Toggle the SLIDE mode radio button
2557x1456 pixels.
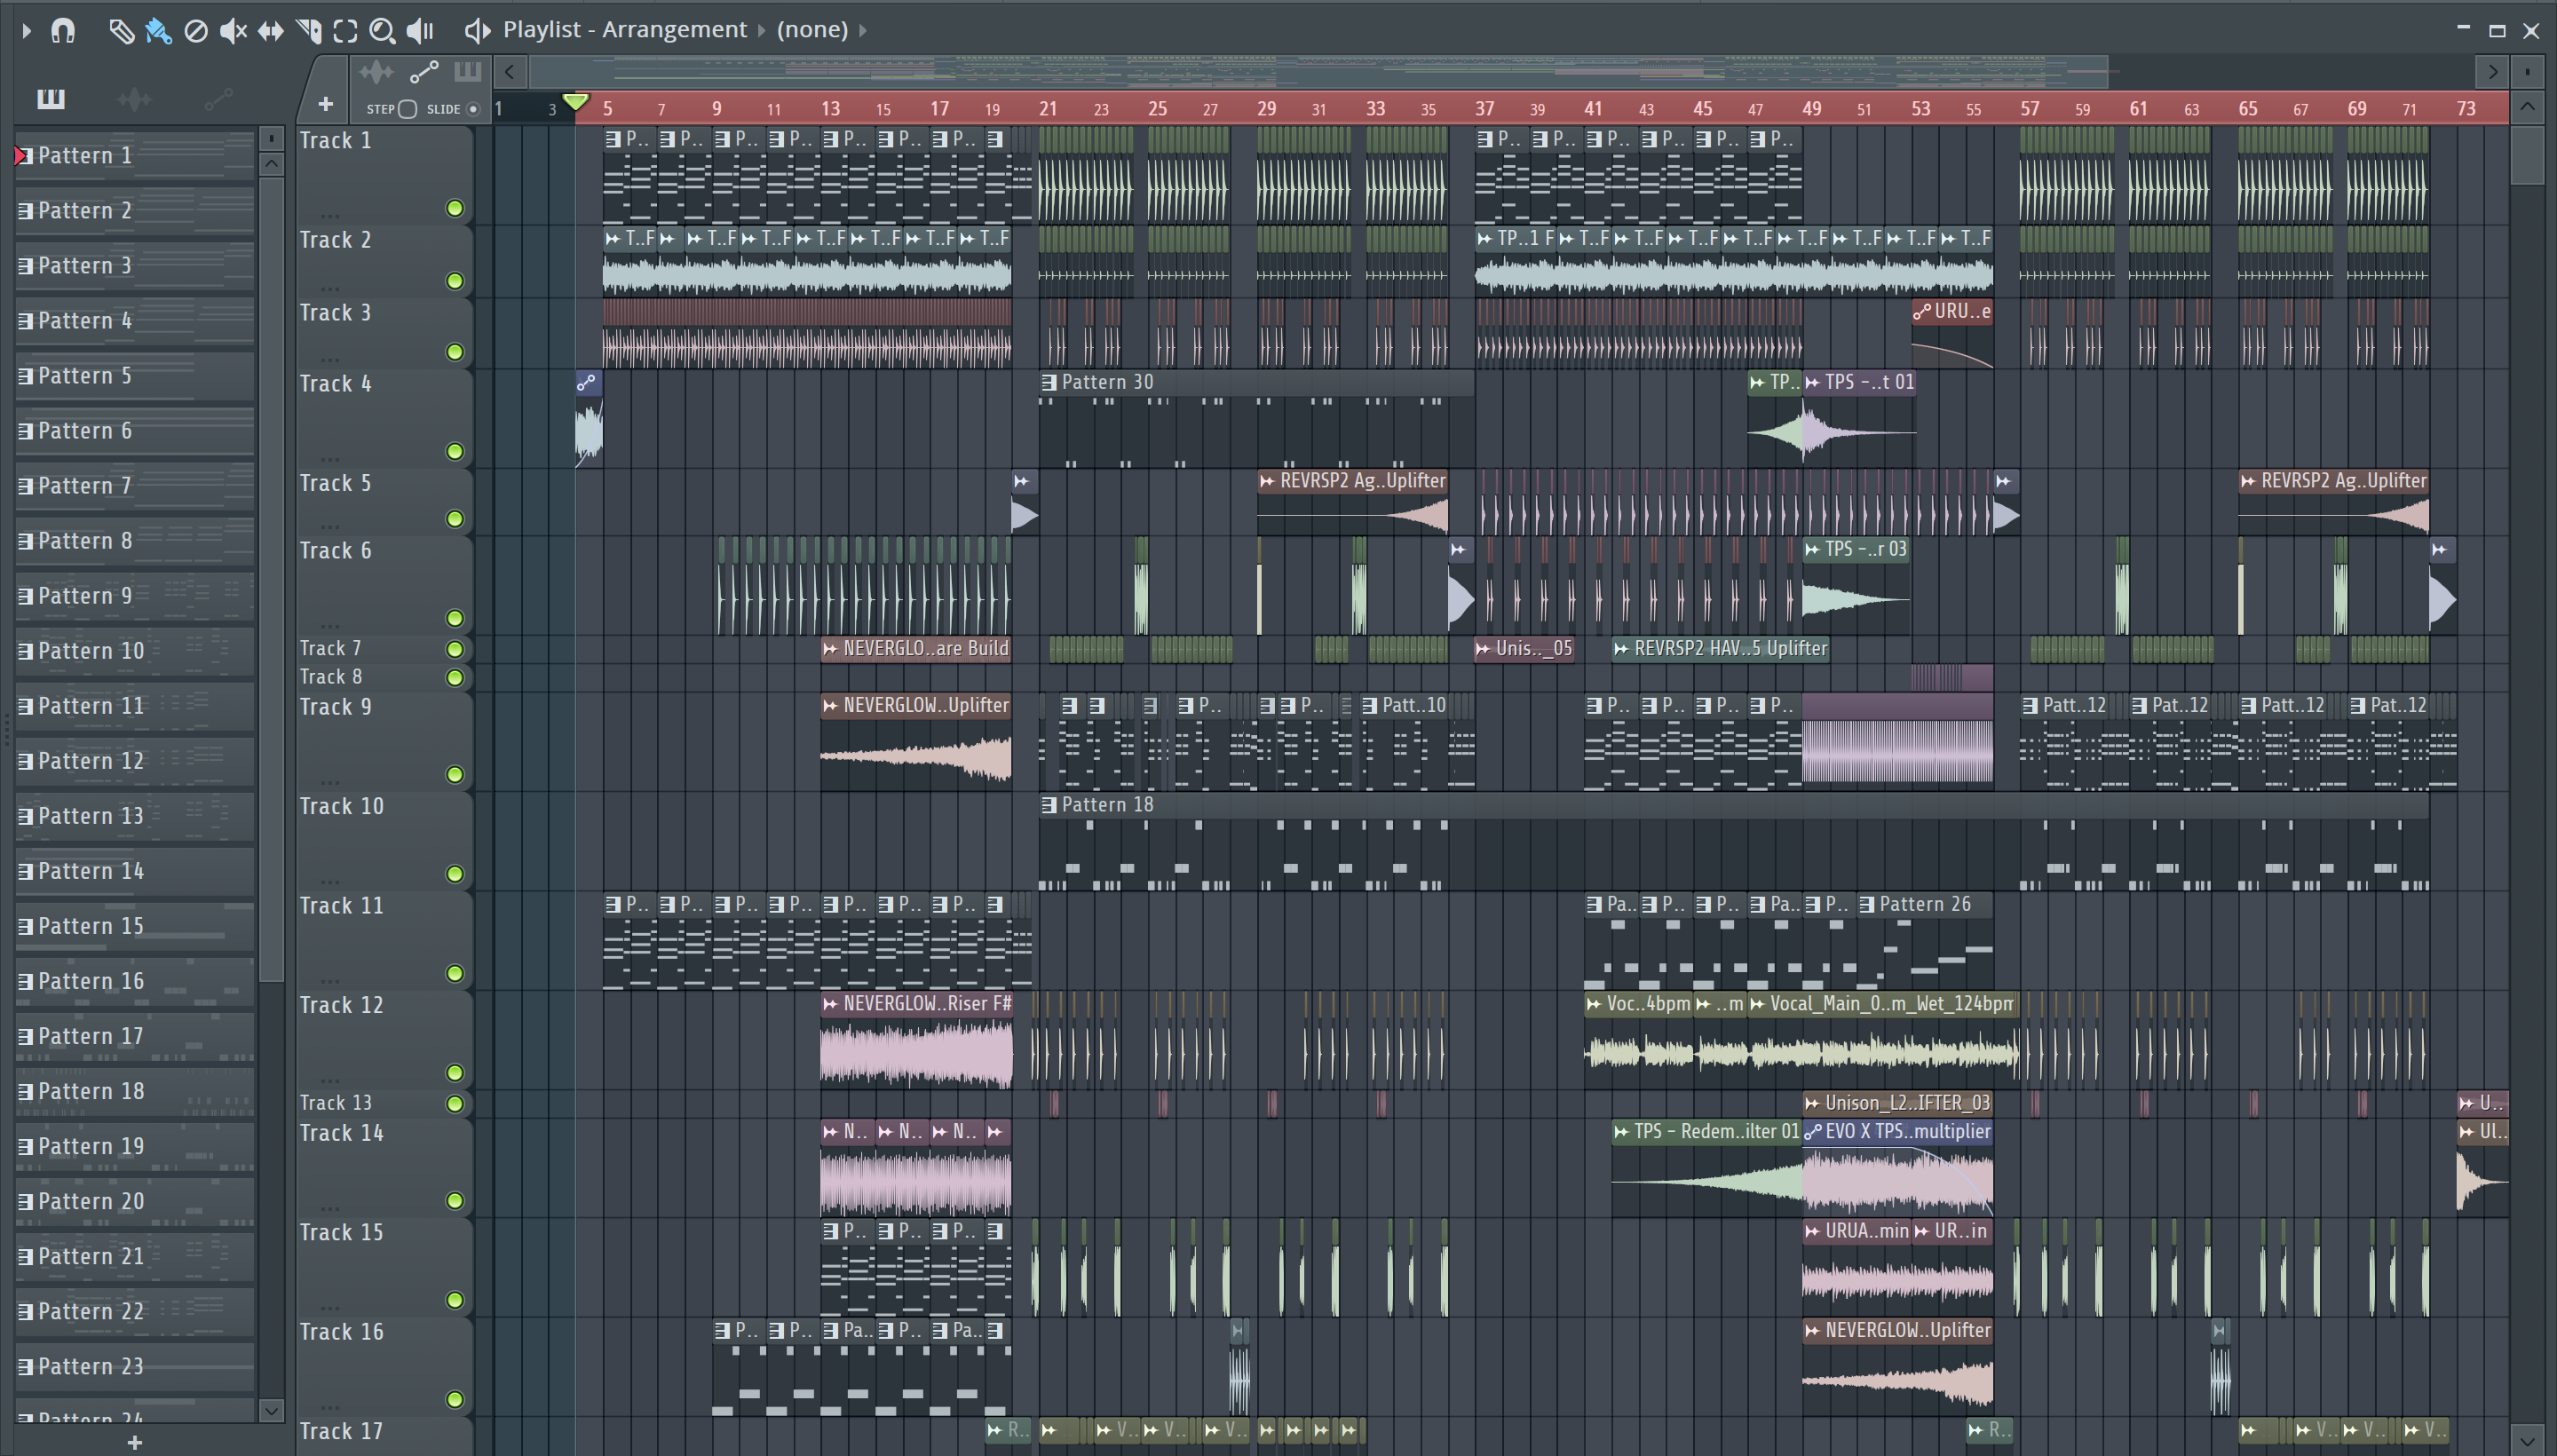[x=474, y=109]
